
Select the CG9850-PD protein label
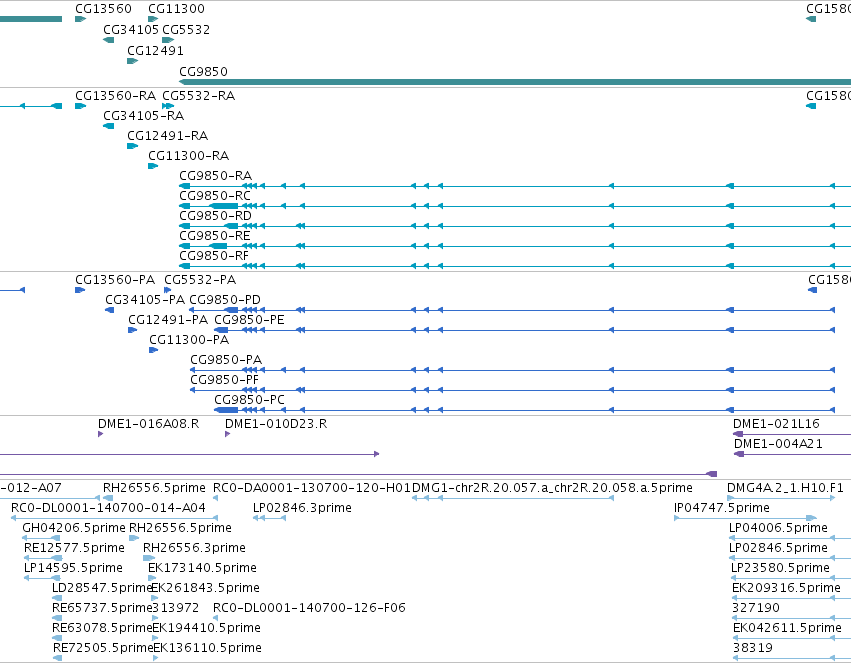click(x=225, y=300)
